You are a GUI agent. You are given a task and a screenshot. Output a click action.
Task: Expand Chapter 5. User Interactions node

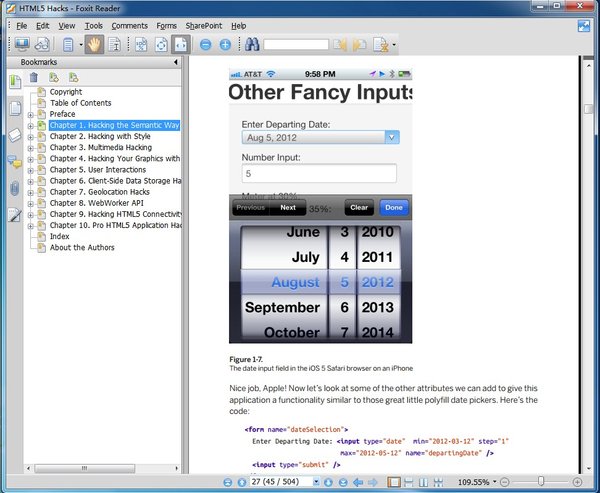[x=31, y=170]
